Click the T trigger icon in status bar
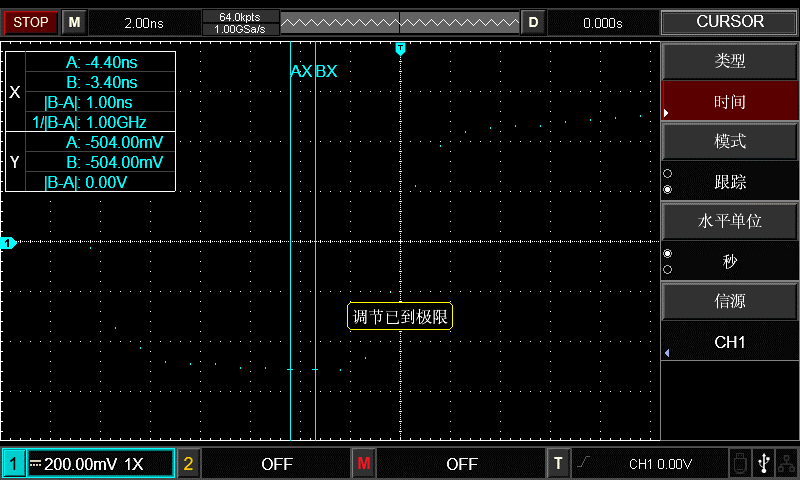Viewport: 800px width, 480px height. click(x=558, y=464)
